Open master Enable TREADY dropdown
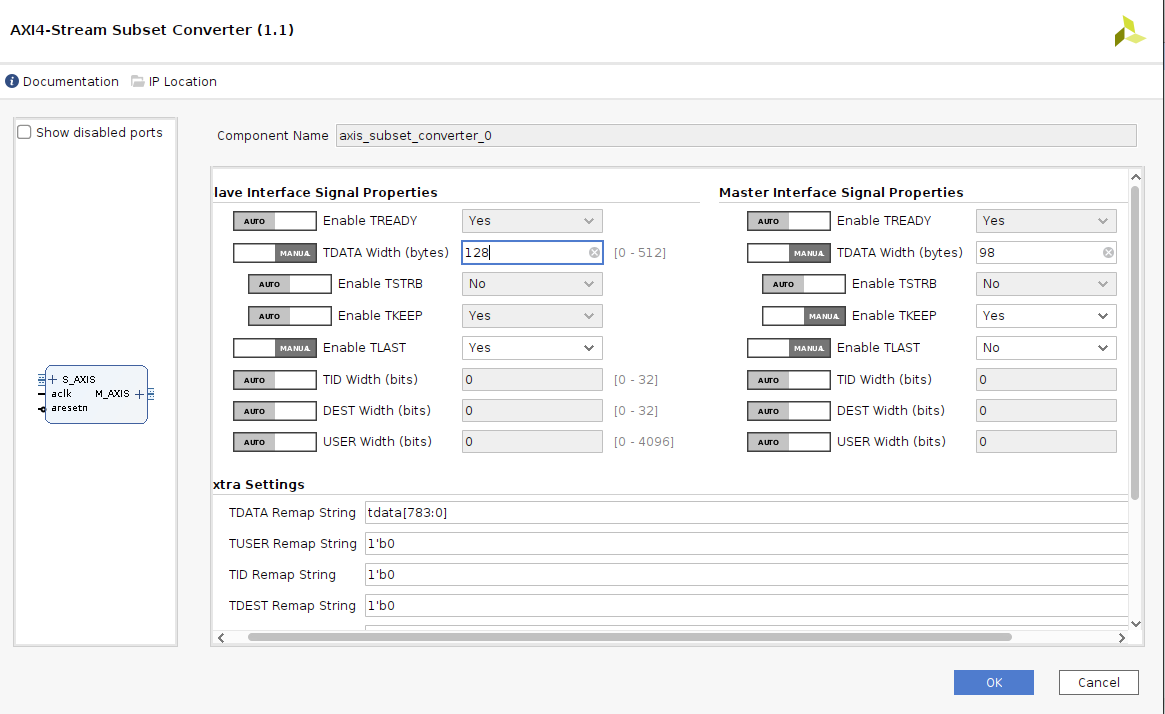1165x714 pixels. tap(1046, 221)
